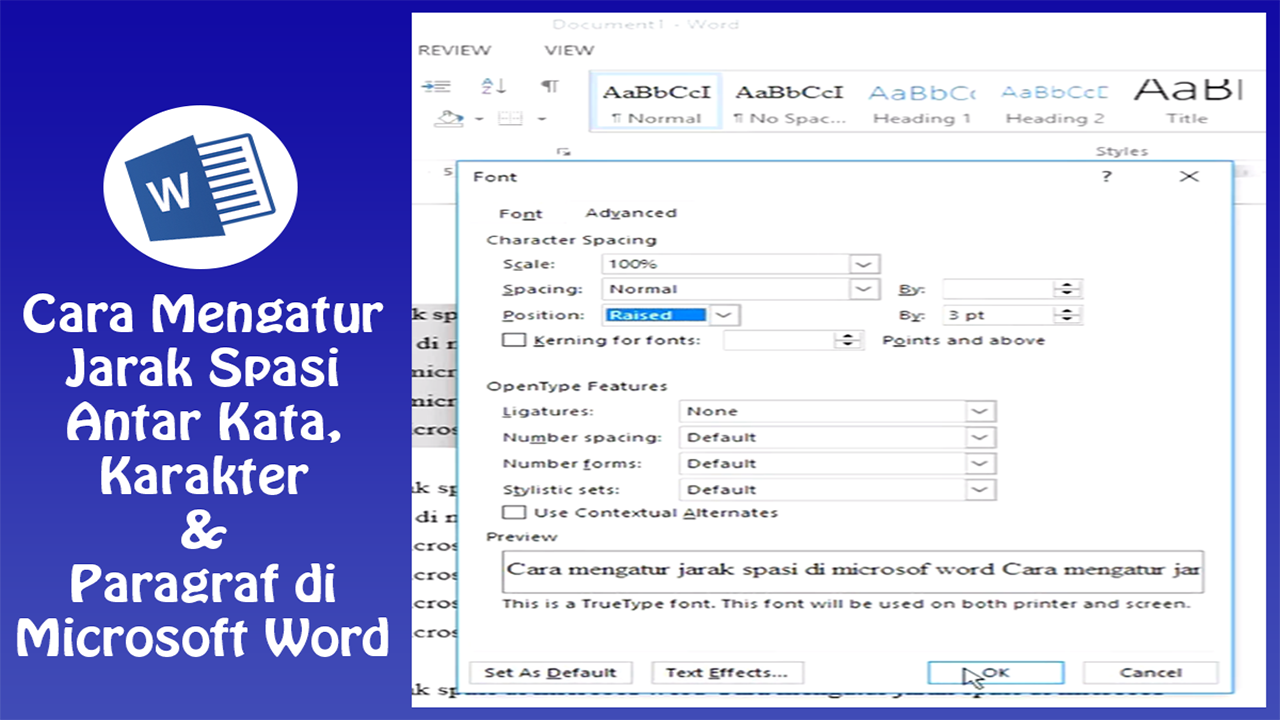Open the Ligatures dropdown

click(981, 411)
